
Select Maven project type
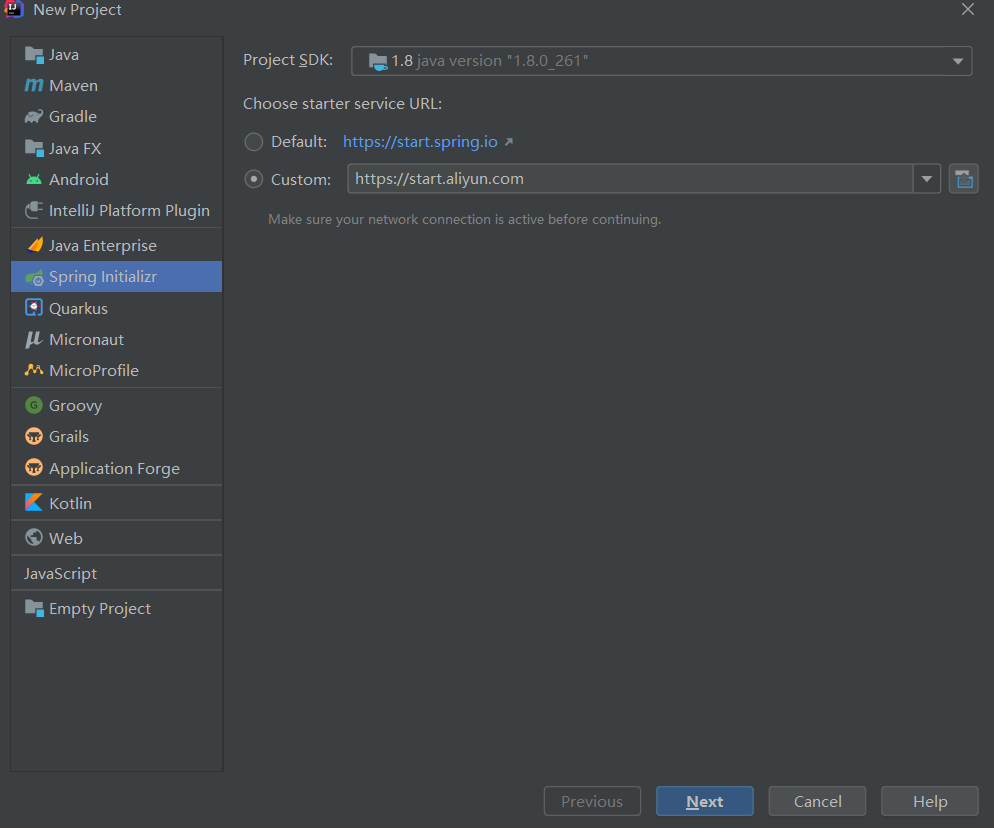pyautogui.click(x=117, y=86)
